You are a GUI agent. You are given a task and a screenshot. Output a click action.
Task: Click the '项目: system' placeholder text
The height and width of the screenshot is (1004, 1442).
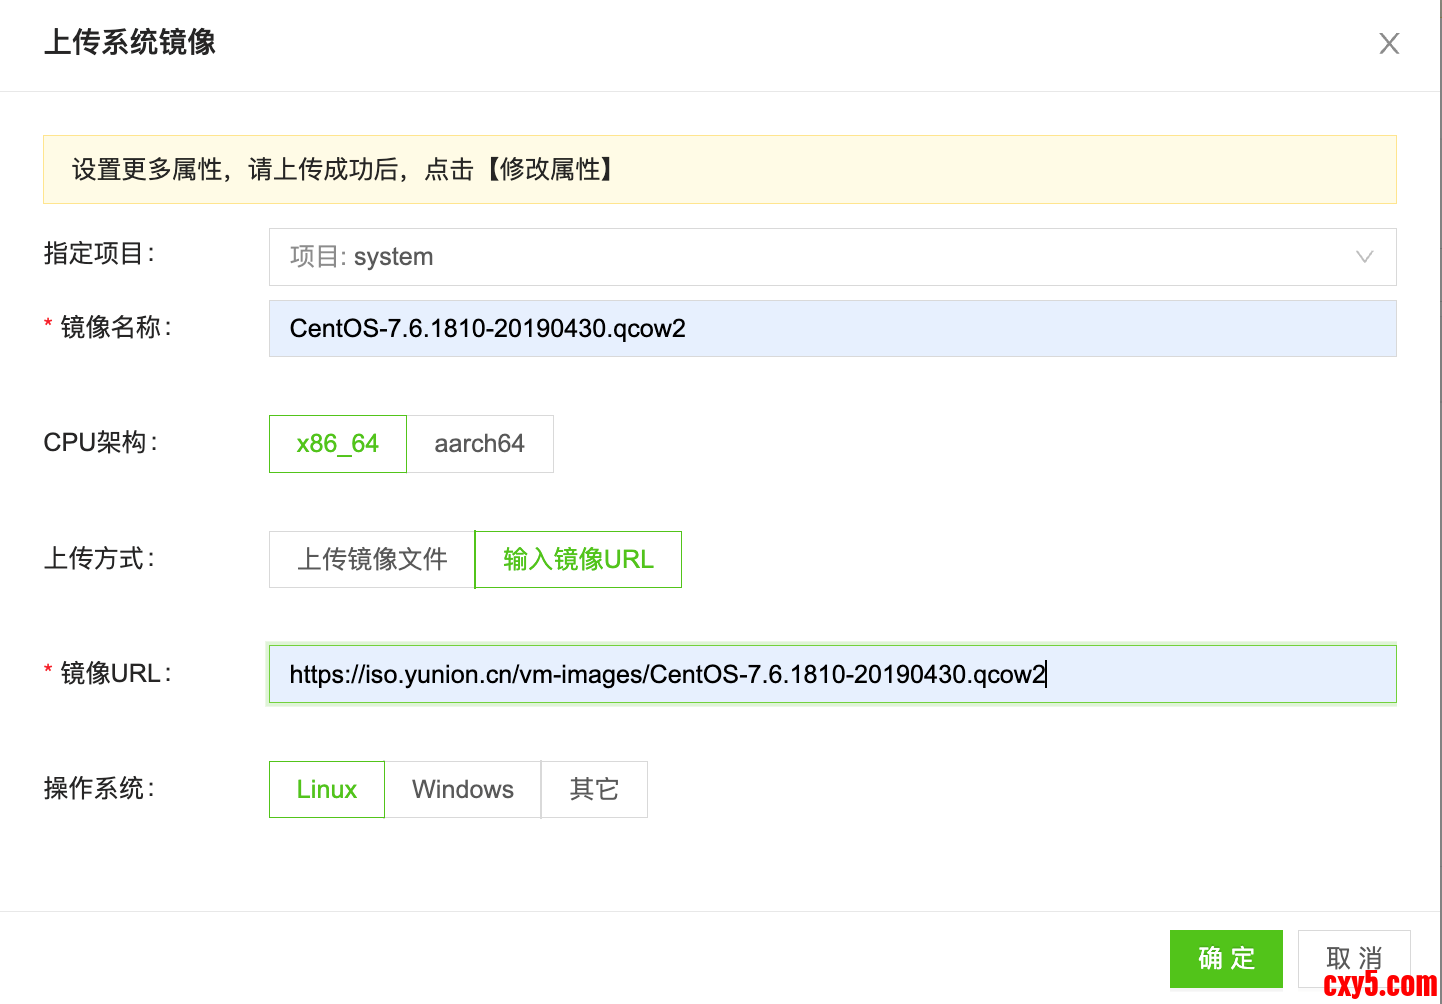pos(362,257)
